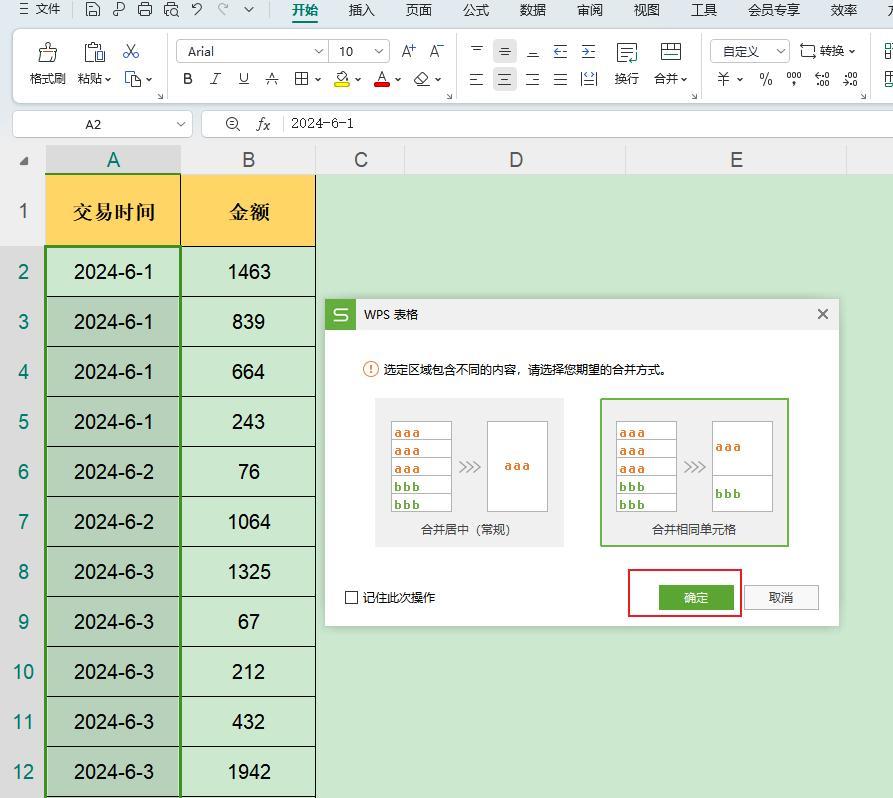Select column B header
893x798 pixels.
pos(248,159)
